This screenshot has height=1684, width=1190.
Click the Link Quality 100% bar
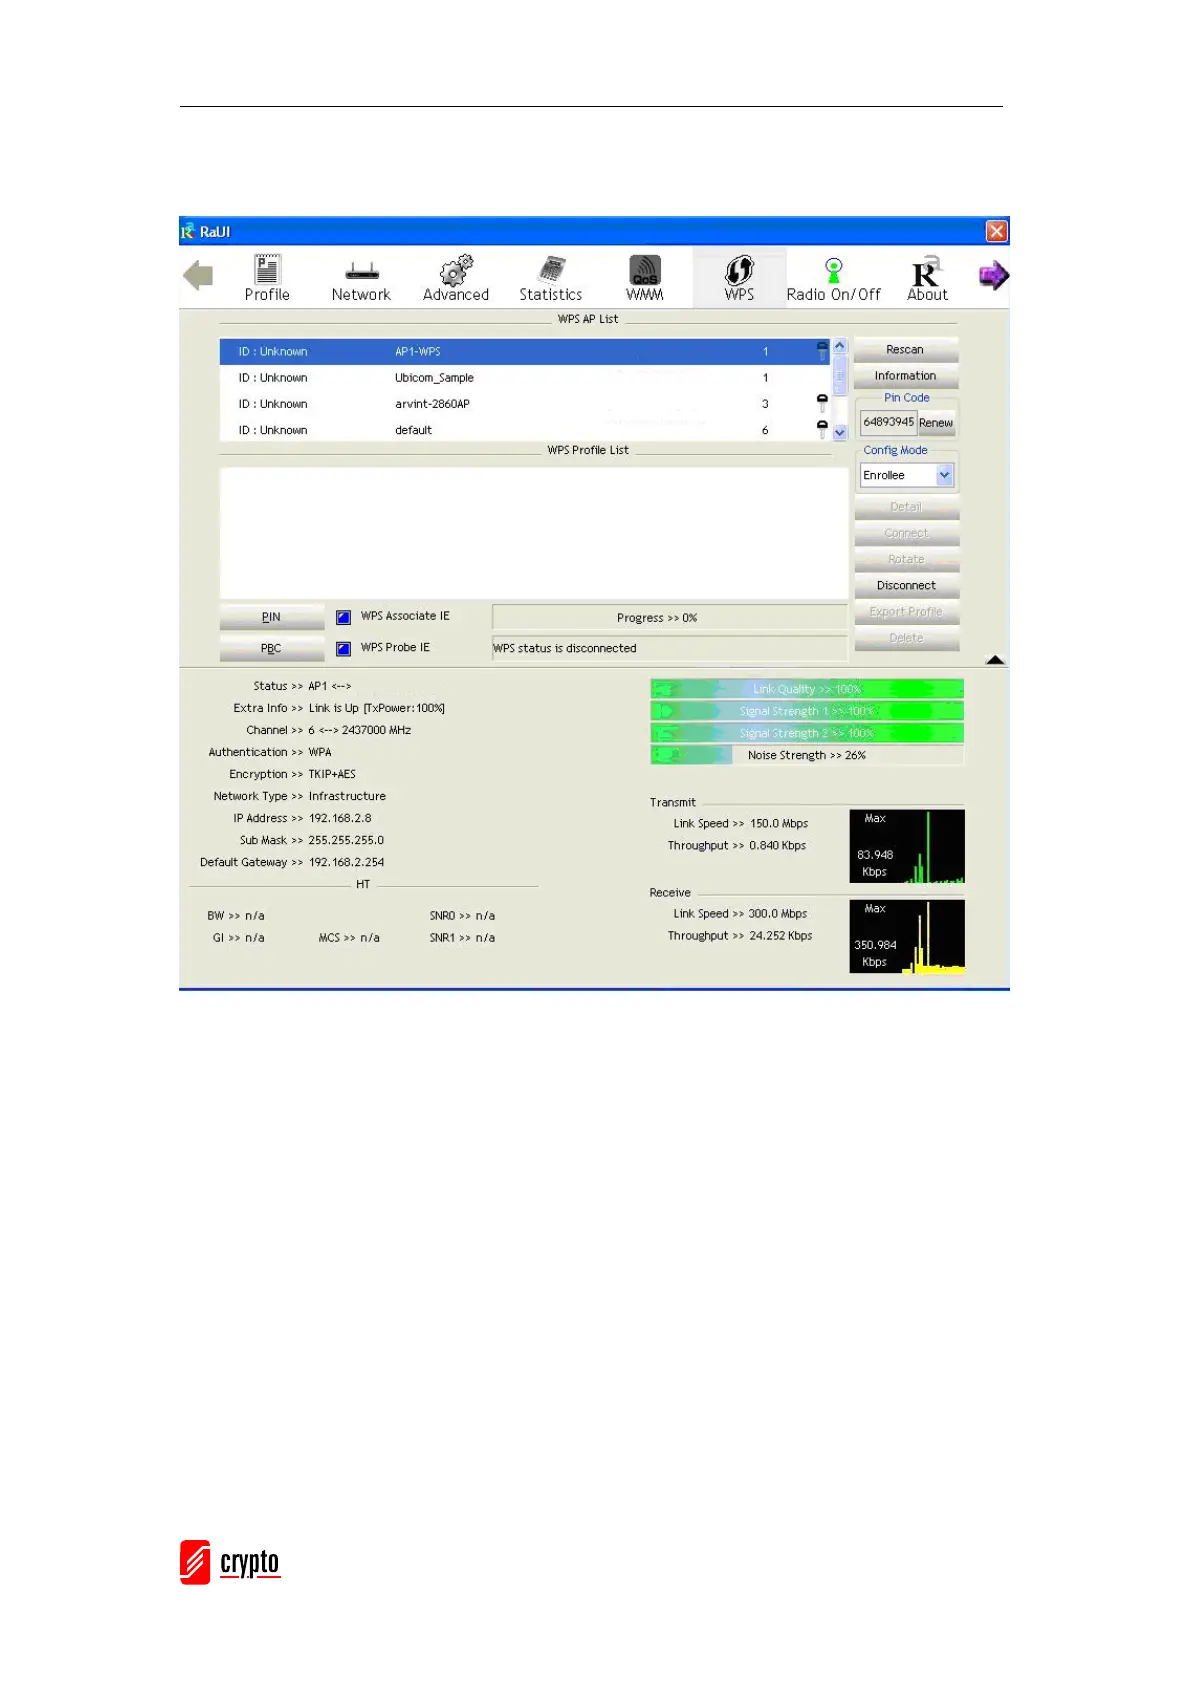(807, 689)
